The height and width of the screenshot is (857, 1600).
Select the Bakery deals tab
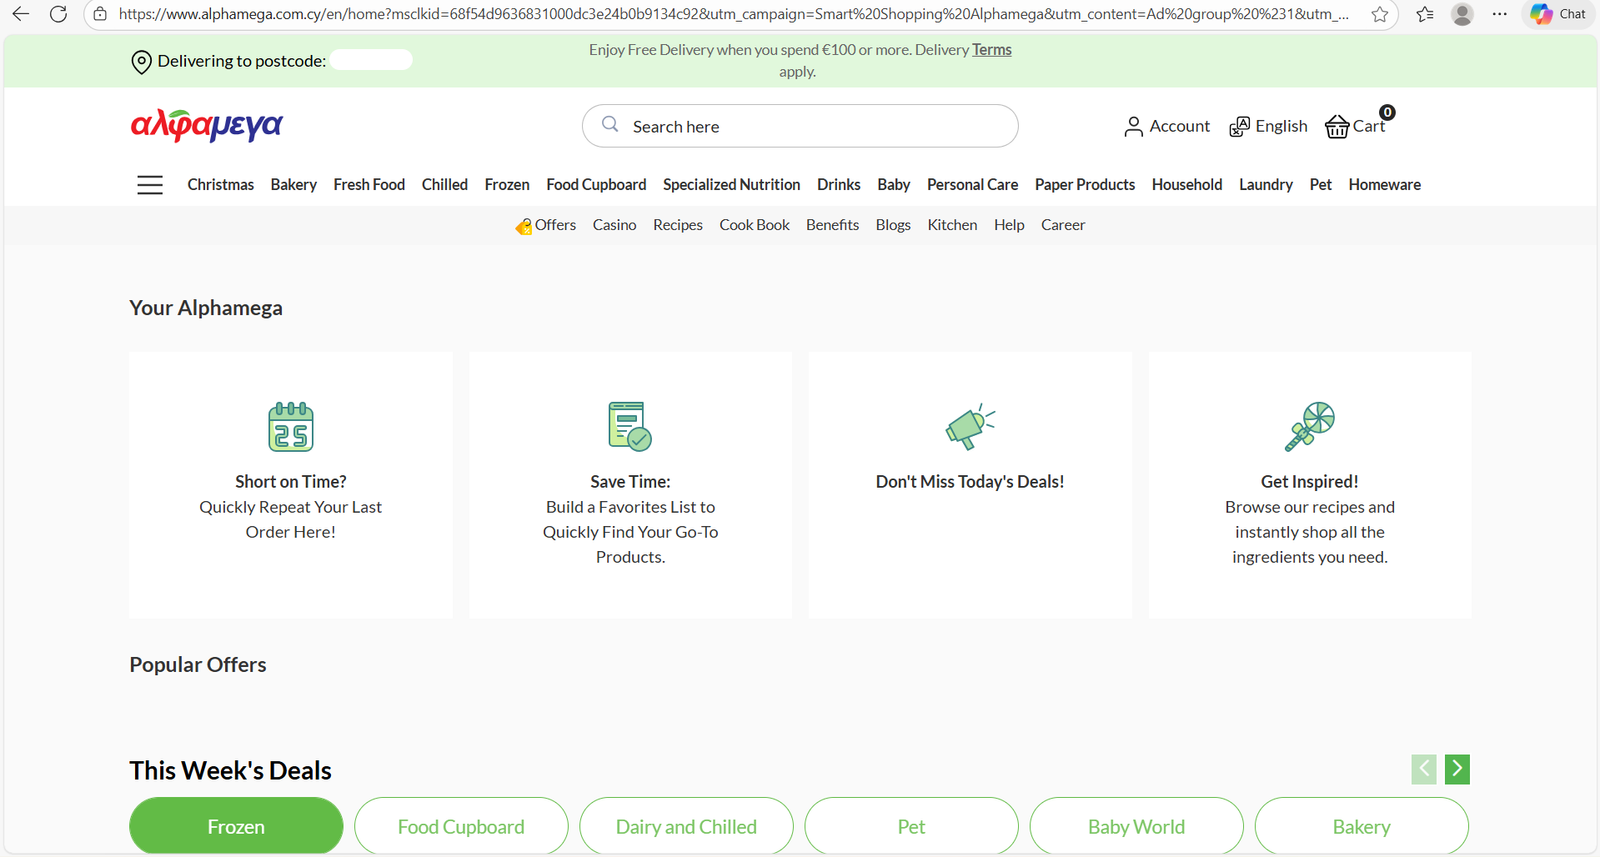[x=1361, y=826]
